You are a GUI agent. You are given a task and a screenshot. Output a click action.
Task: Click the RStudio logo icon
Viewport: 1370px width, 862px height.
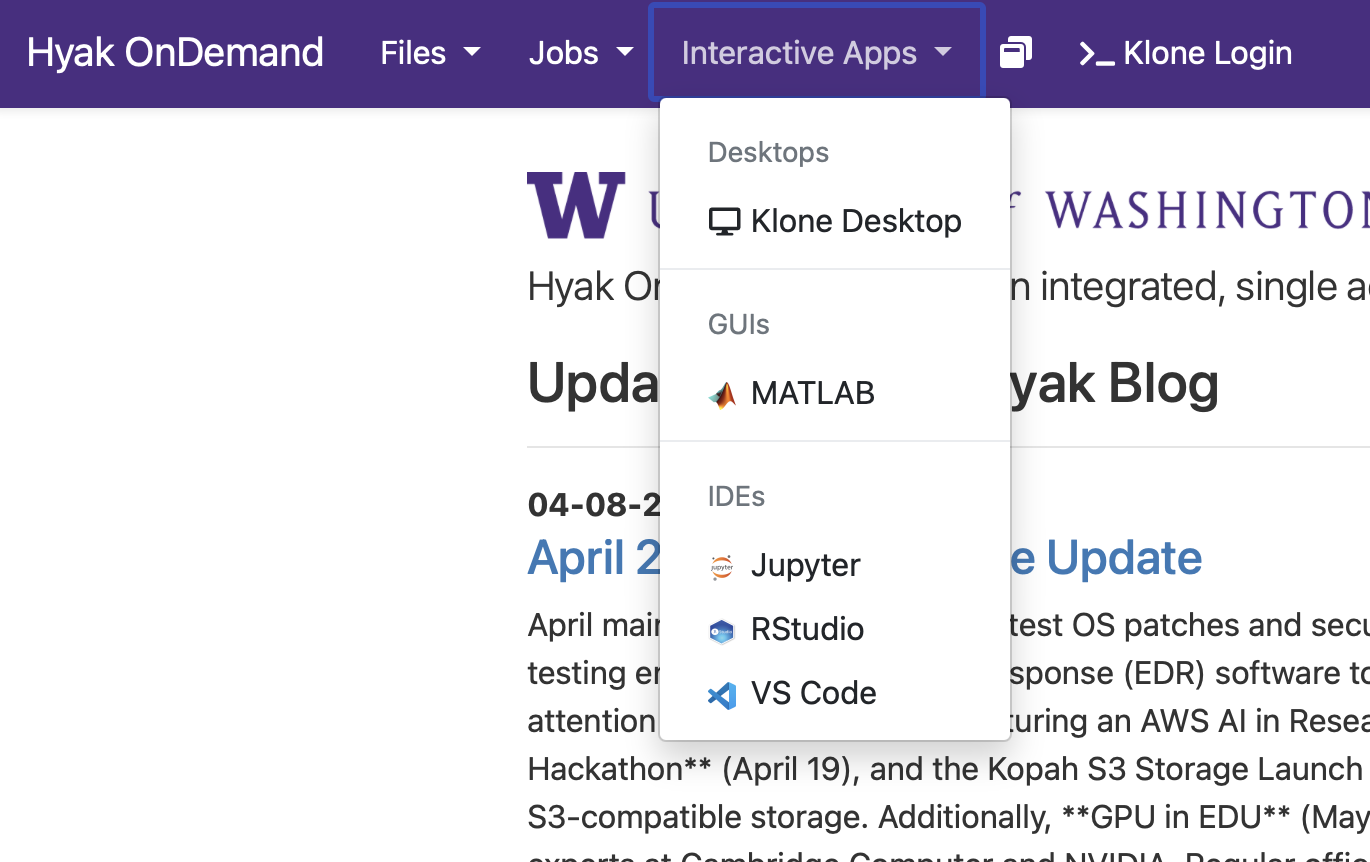click(722, 630)
